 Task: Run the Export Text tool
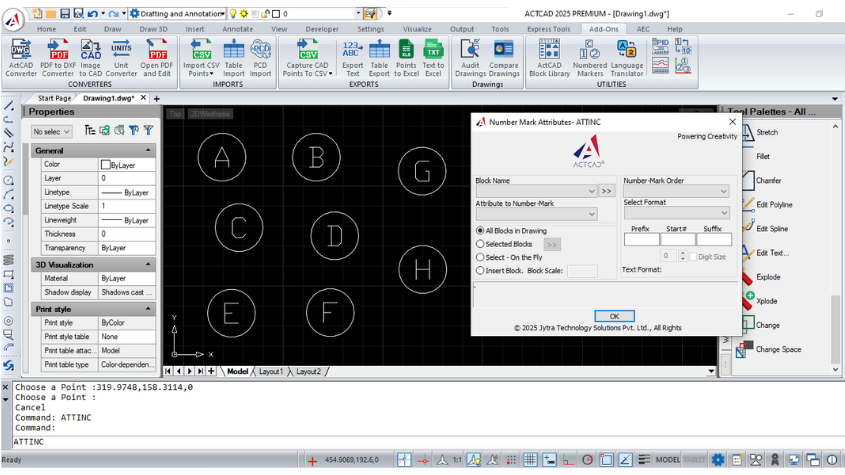pyautogui.click(x=352, y=58)
